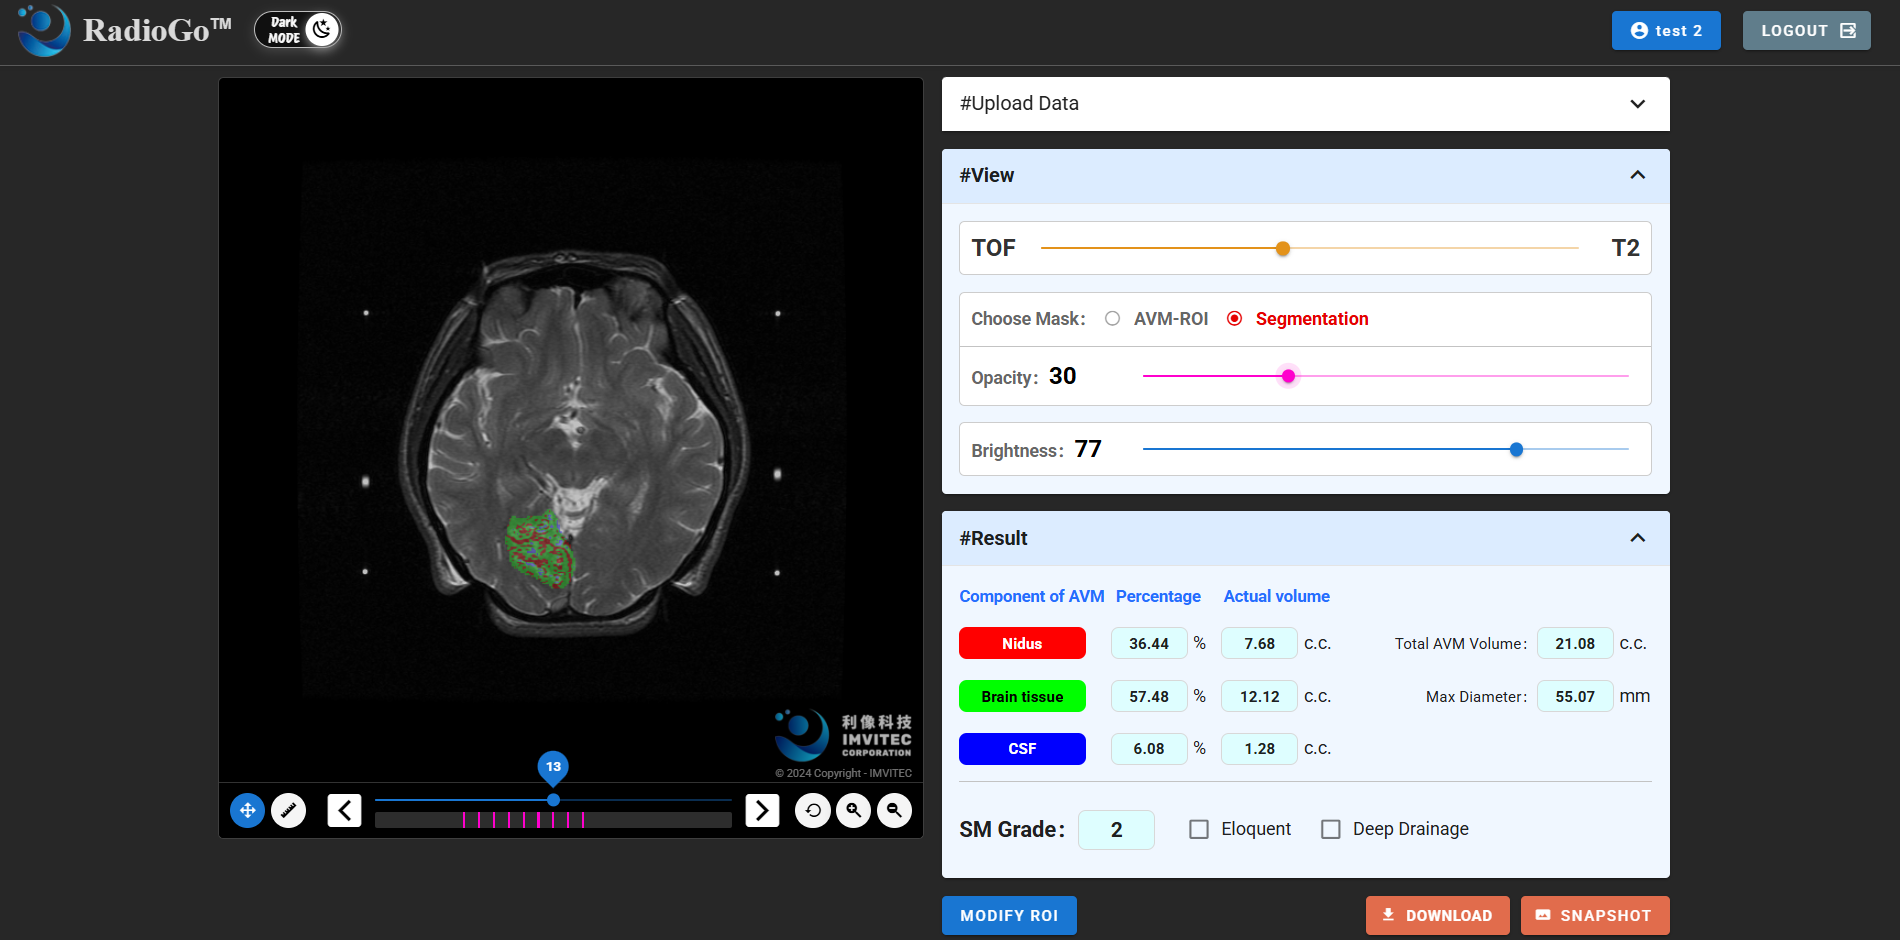Reset the image view
This screenshot has width=1900, height=940.
pyautogui.click(x=813, y=810)
